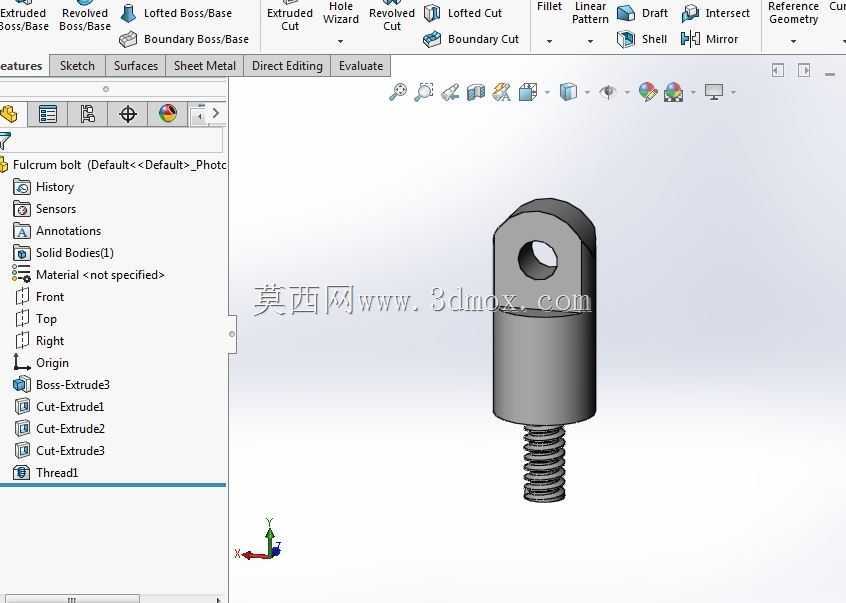
Task: Open the View Orientation dropdown arrow
Action: click(547, 93)
